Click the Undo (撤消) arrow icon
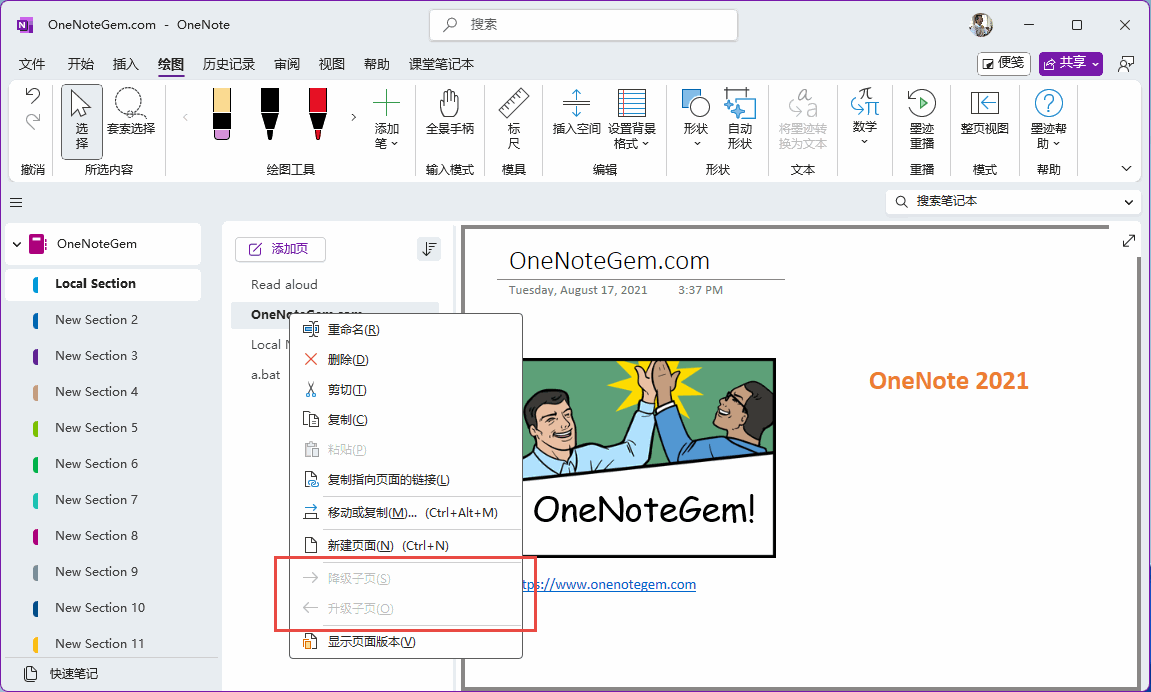The image size is (1151, 692). click(33, 96)
